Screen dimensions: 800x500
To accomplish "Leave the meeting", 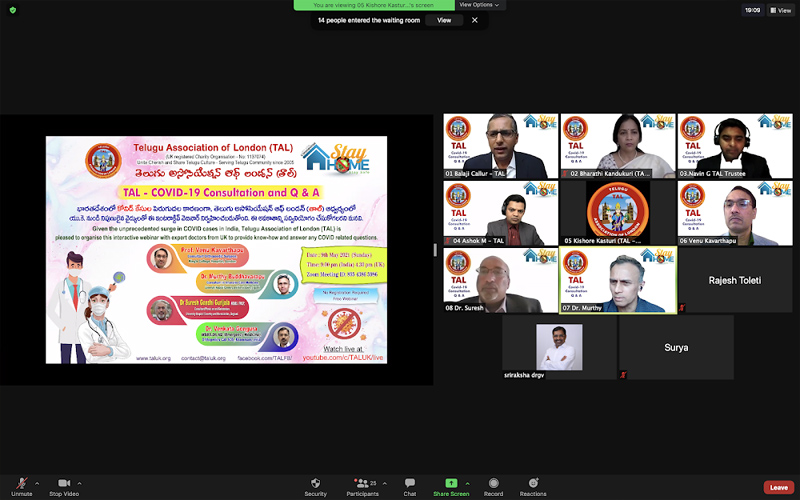I will (x=779, y=487).
